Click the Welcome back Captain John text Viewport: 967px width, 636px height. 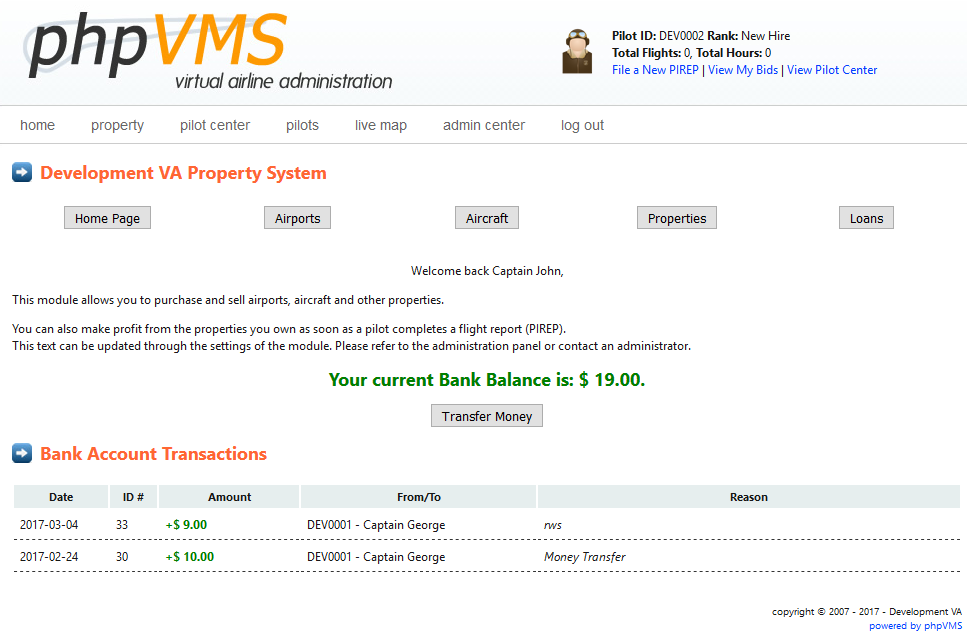click(x=487, y=270)
